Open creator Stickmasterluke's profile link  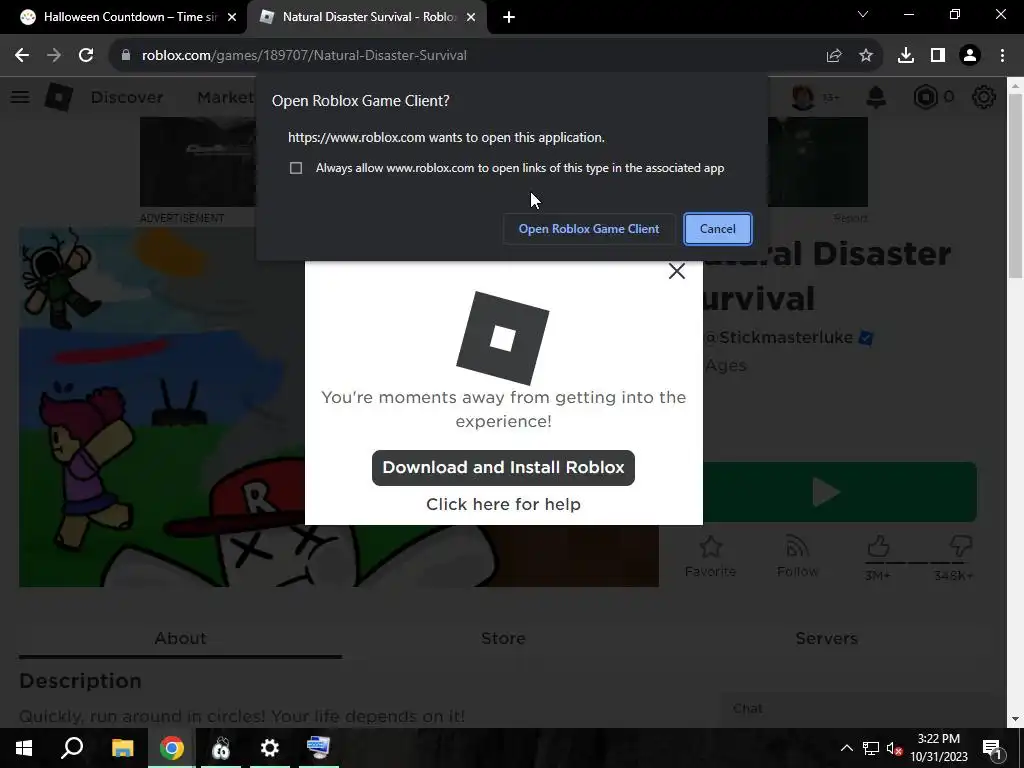[786, 338]
